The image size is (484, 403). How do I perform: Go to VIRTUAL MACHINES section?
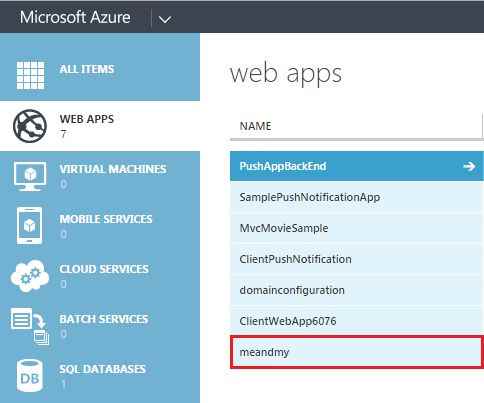click(x=113, y=169)
